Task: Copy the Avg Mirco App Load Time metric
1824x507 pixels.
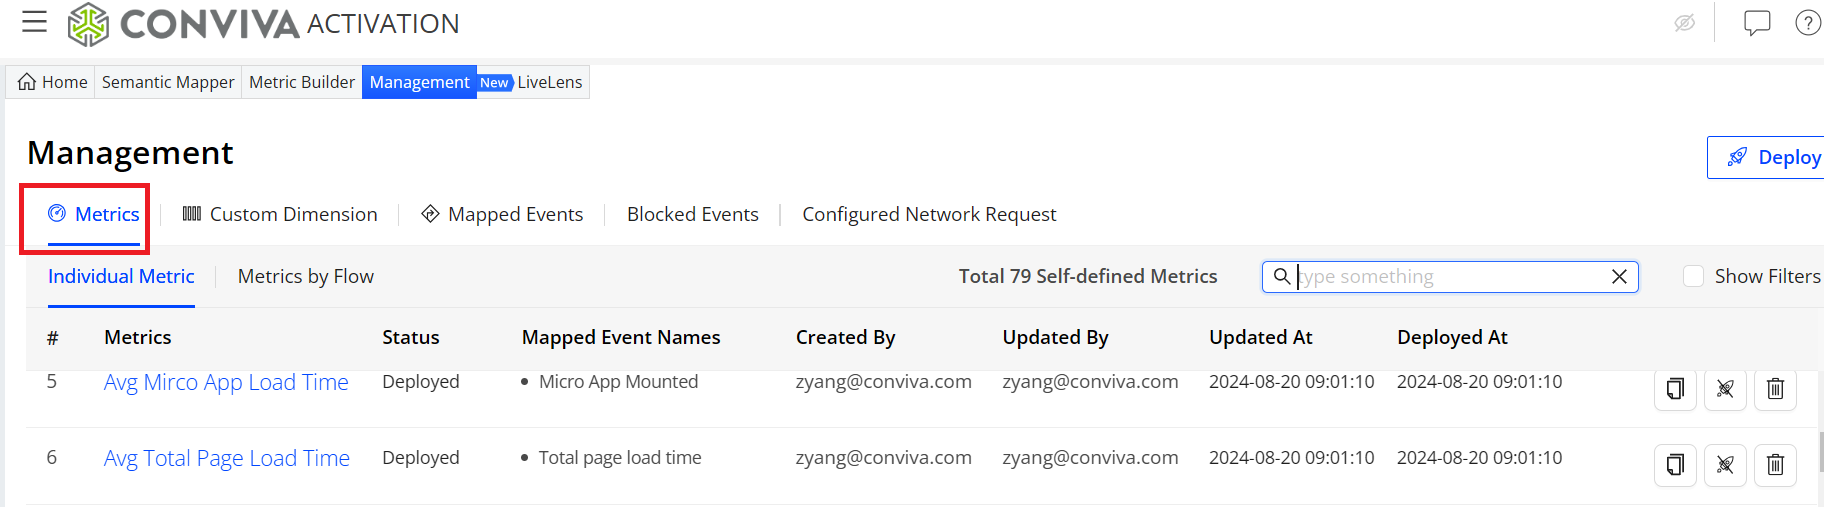Action: point(1676,388)
